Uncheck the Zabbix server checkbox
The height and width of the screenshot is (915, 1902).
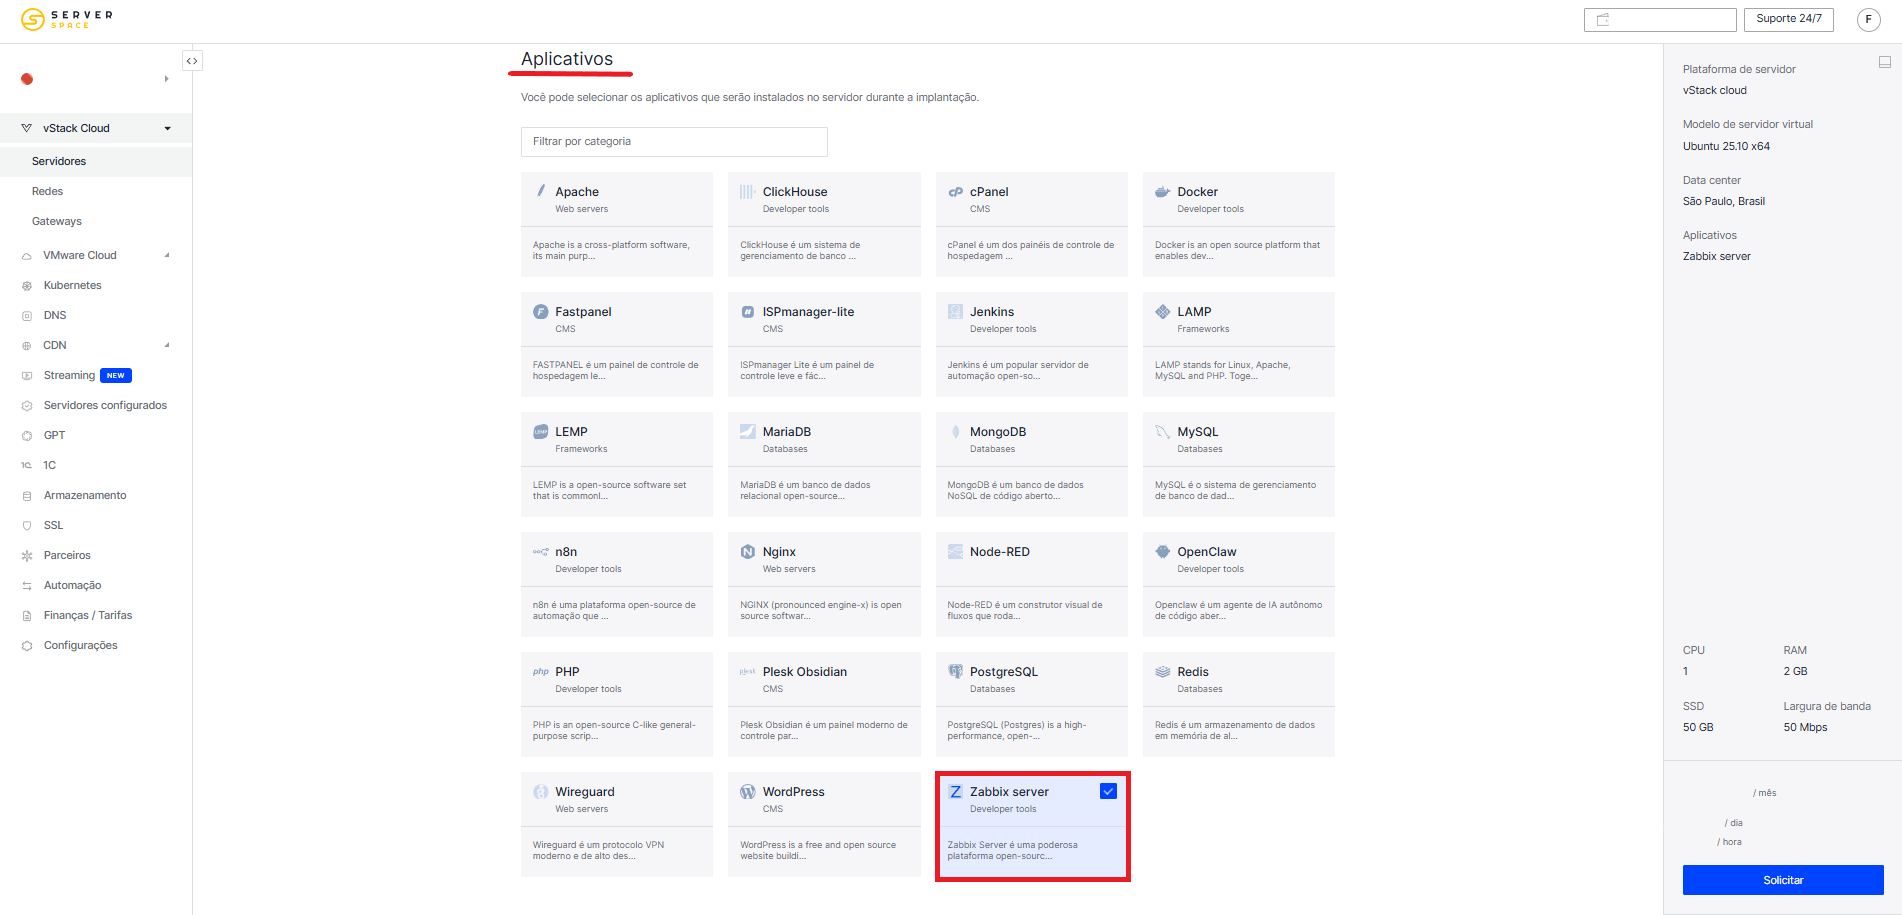click(1108, 791)
